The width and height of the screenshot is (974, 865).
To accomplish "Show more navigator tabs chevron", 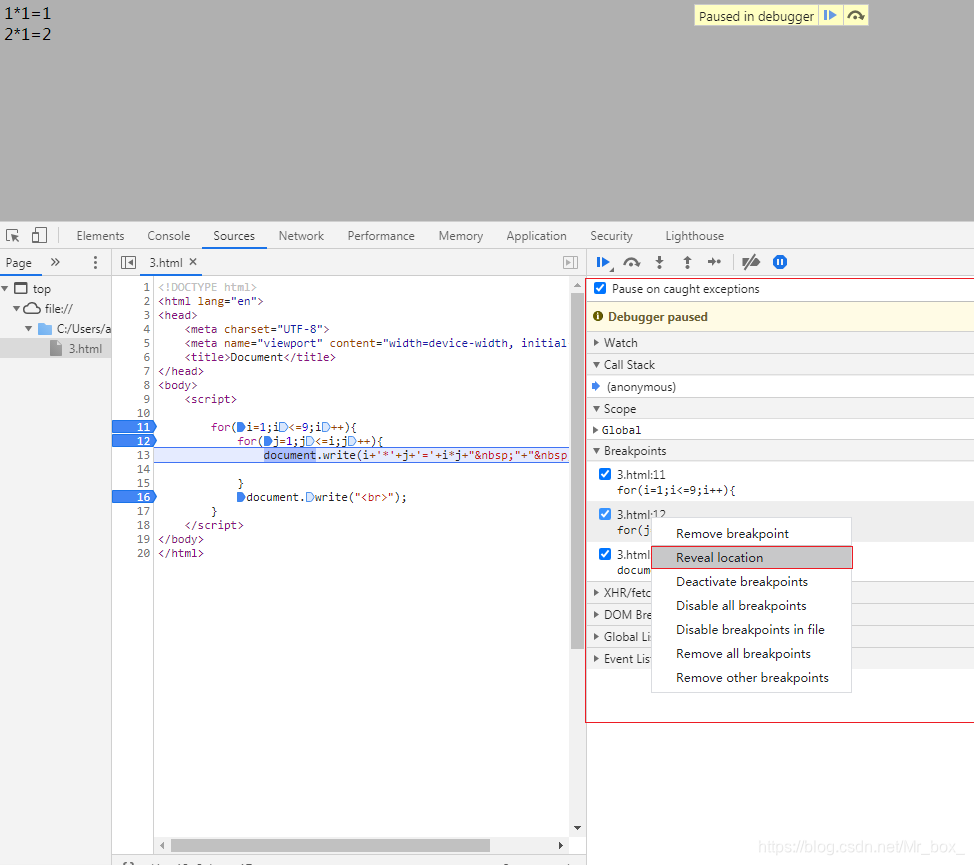I will point(55,262).
